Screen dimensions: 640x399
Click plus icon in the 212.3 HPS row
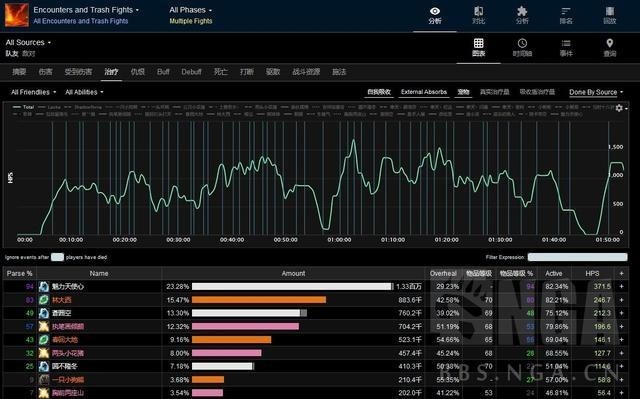click(x=622, y=313)
